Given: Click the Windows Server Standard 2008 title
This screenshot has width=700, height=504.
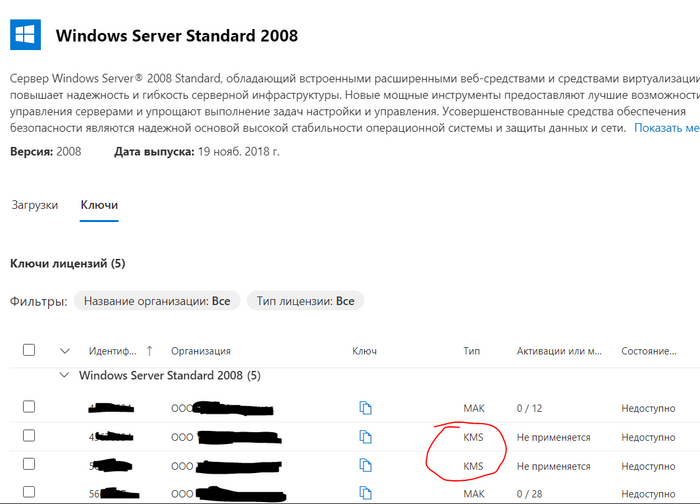Looking at the screenshot, I should tap(177, 36).
